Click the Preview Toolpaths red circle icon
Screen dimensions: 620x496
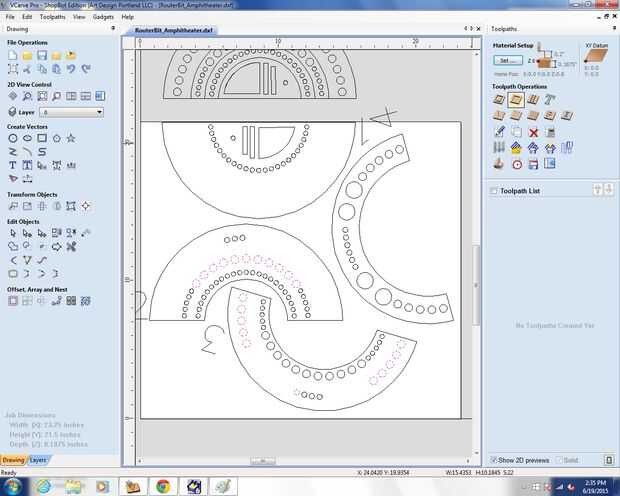point(516,164)
